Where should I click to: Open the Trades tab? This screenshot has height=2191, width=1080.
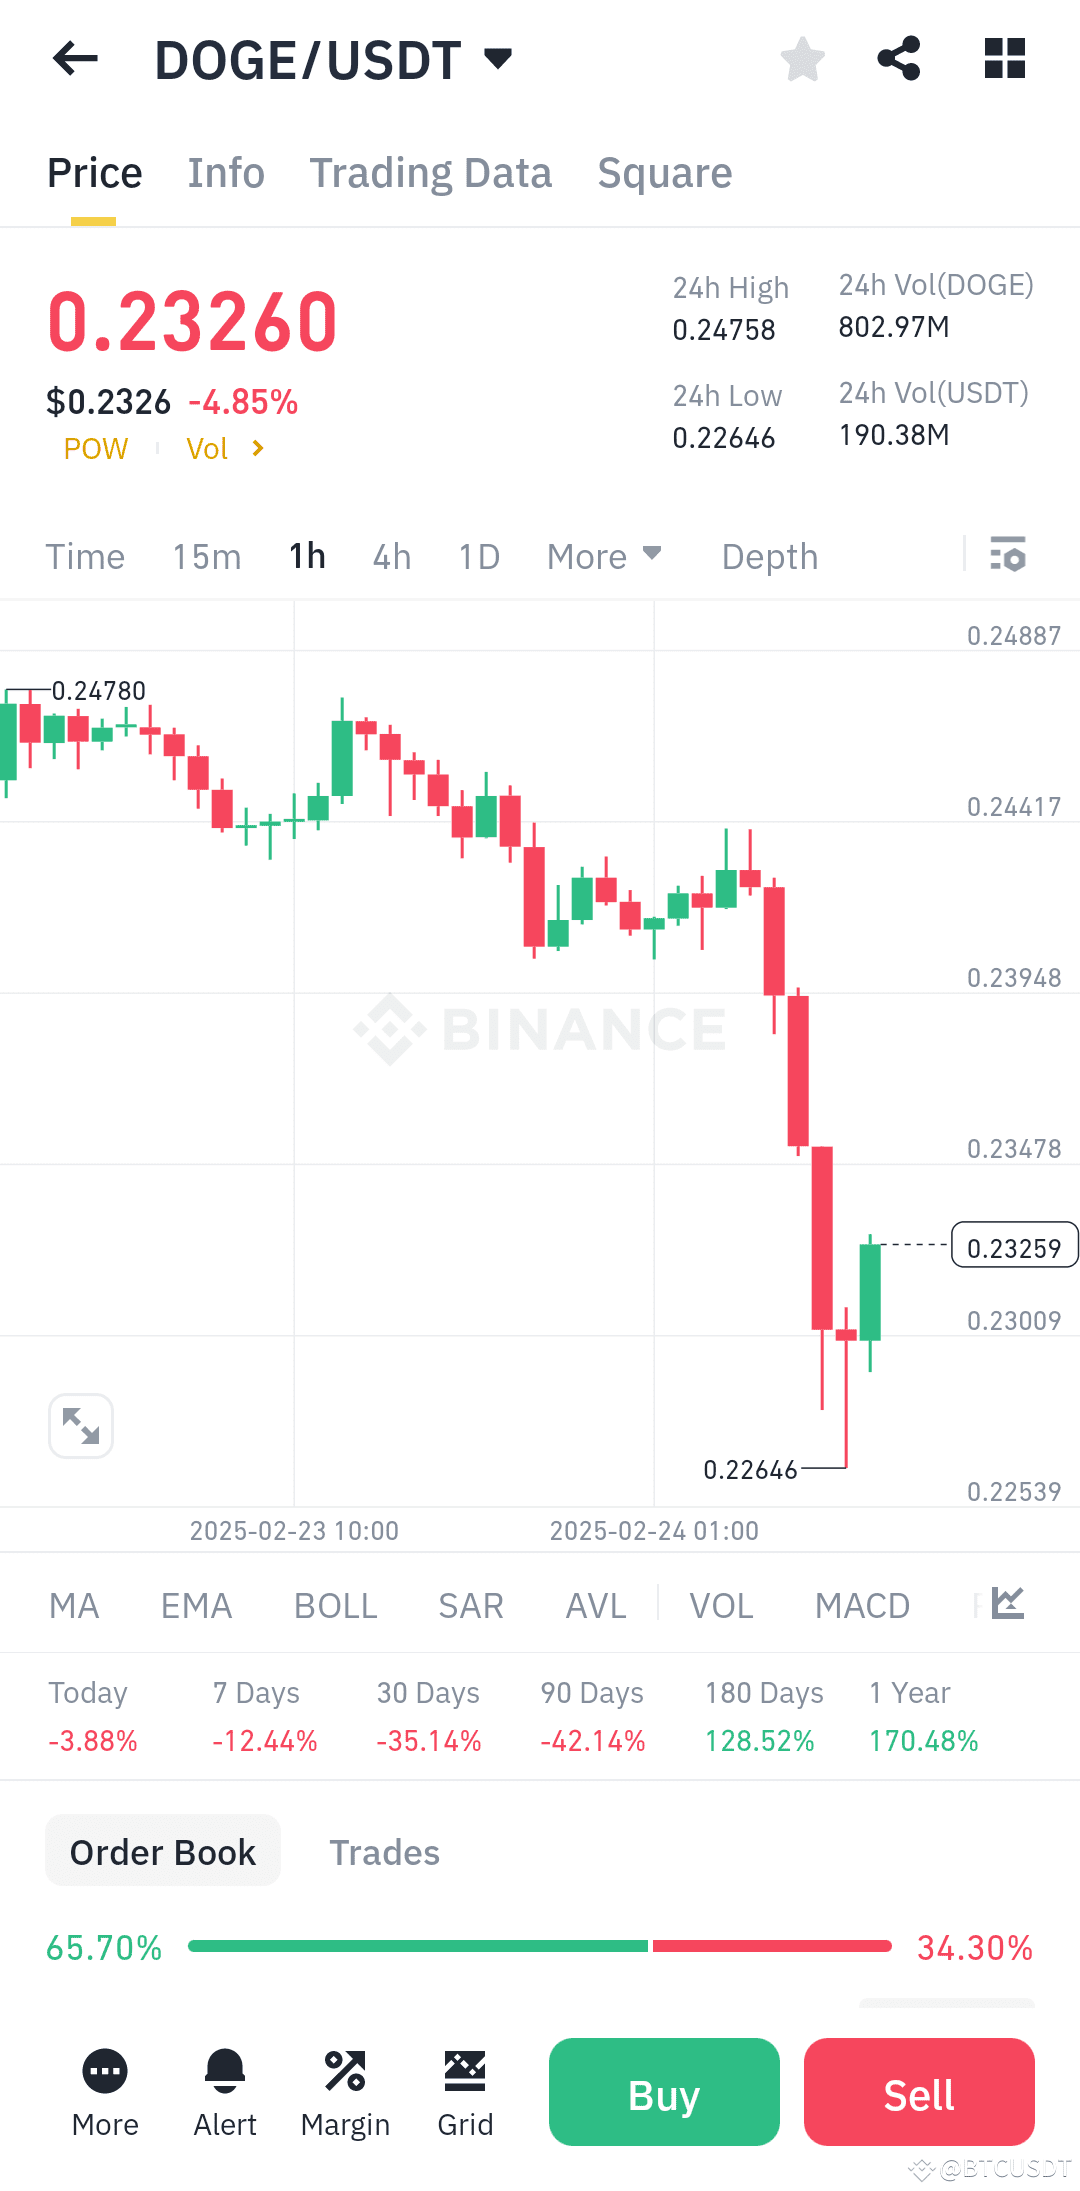(384, 1851)
